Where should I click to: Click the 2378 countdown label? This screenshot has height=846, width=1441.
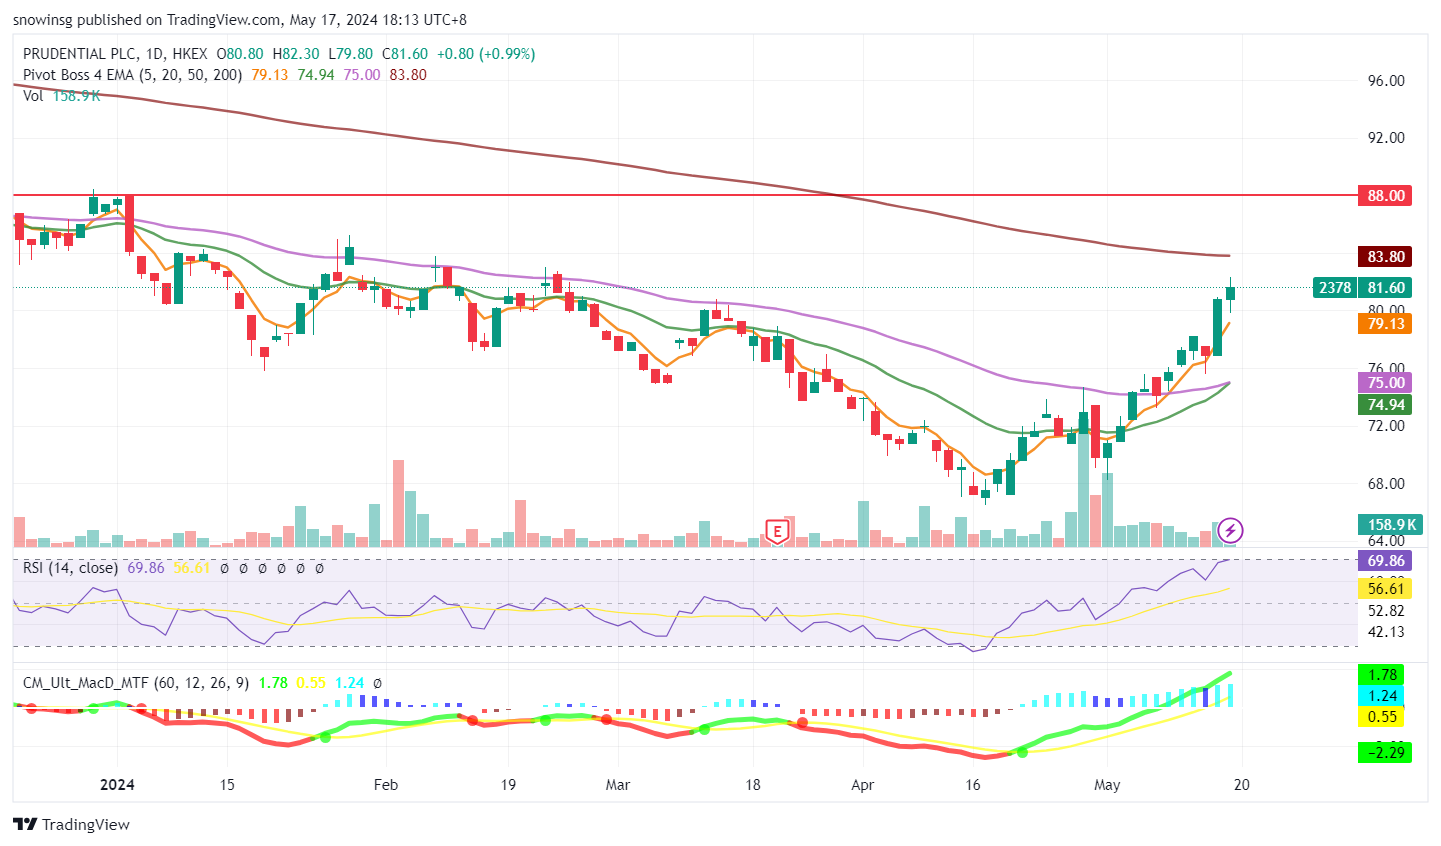click(x=1335, y=287)
